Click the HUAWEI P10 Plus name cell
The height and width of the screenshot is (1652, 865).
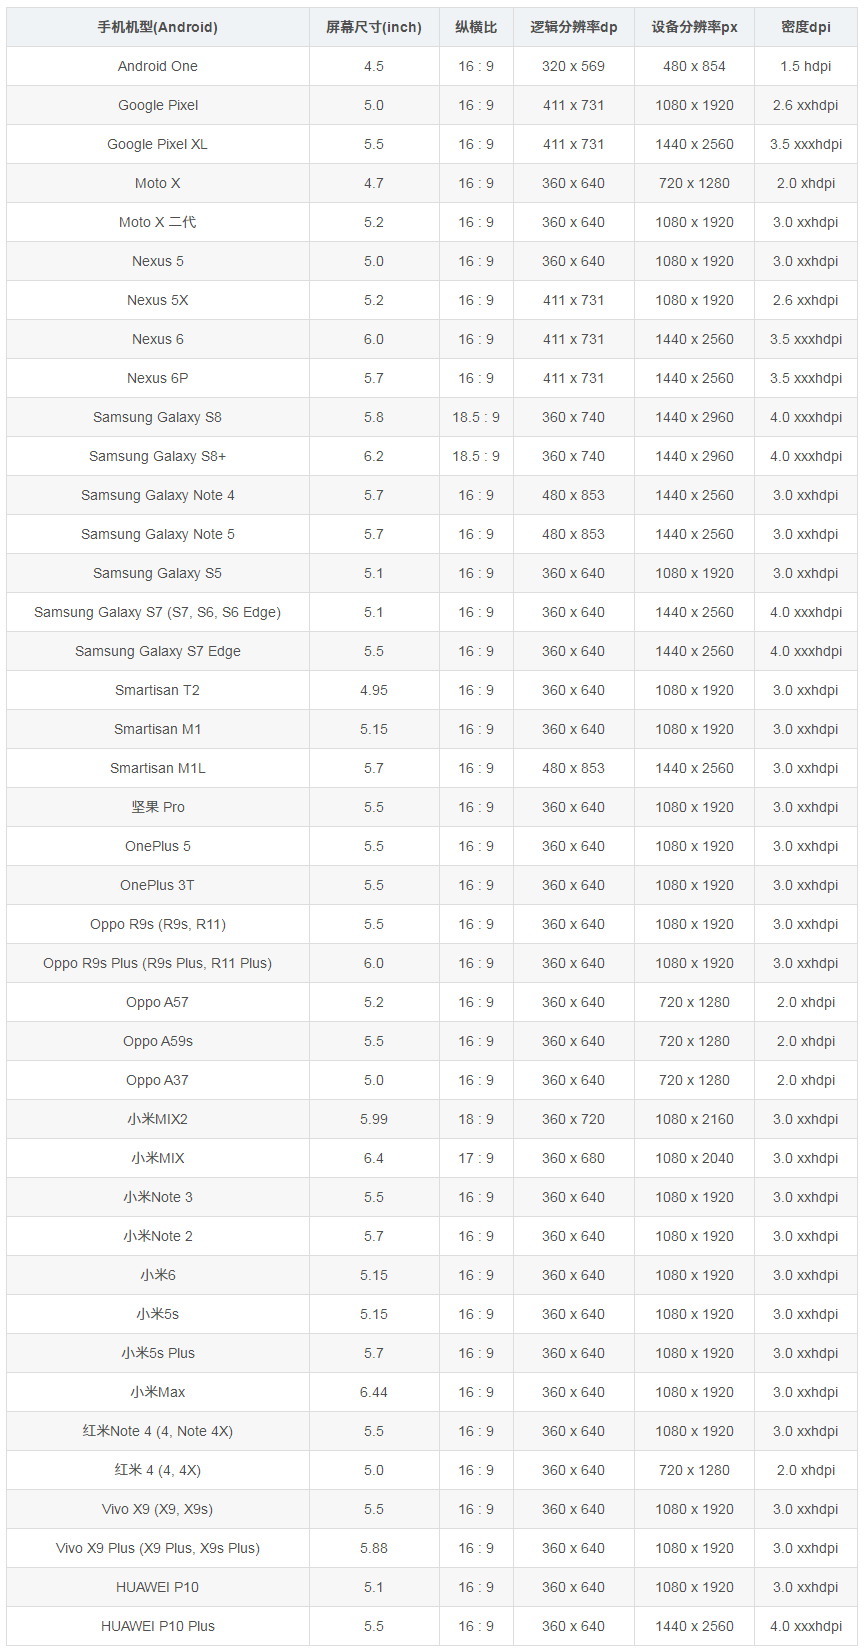coord(157,1626)
